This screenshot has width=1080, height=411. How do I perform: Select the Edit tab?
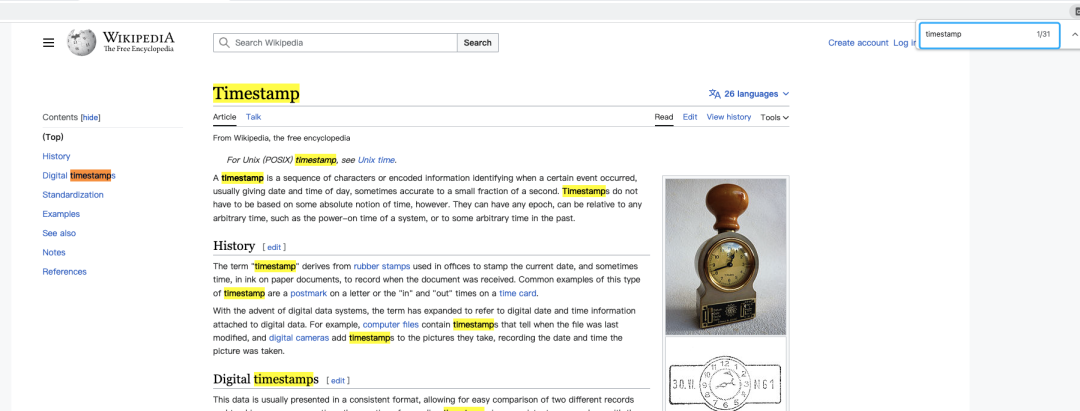pyautogui.click(x=690, y=117)
